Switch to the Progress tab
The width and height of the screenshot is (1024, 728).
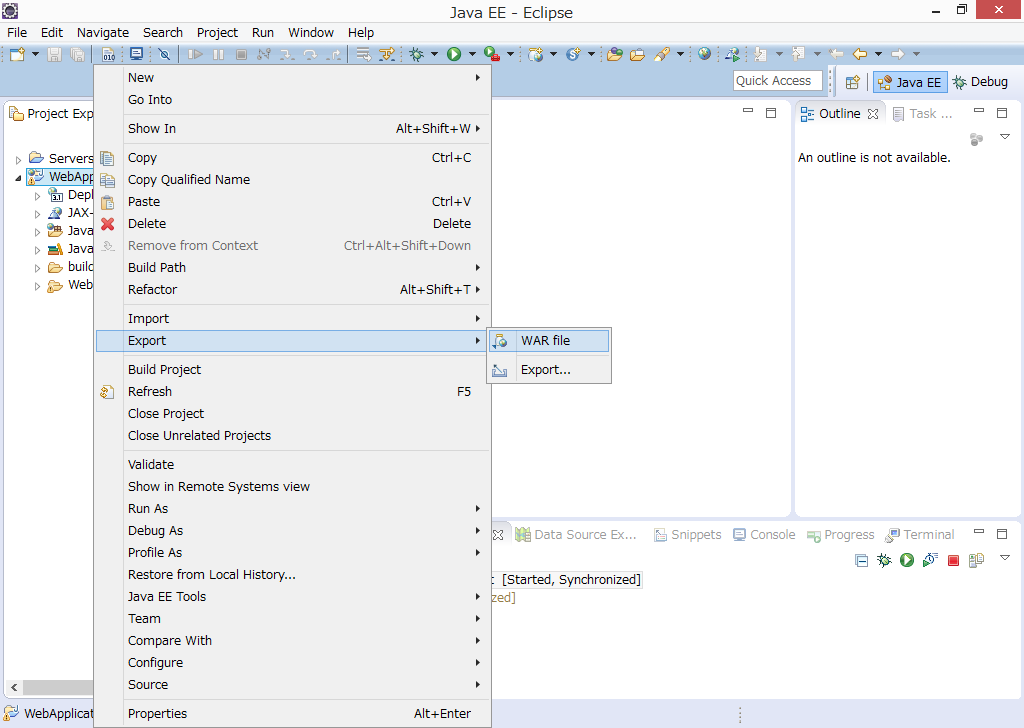pyautogui.click(x=840, y=535)
